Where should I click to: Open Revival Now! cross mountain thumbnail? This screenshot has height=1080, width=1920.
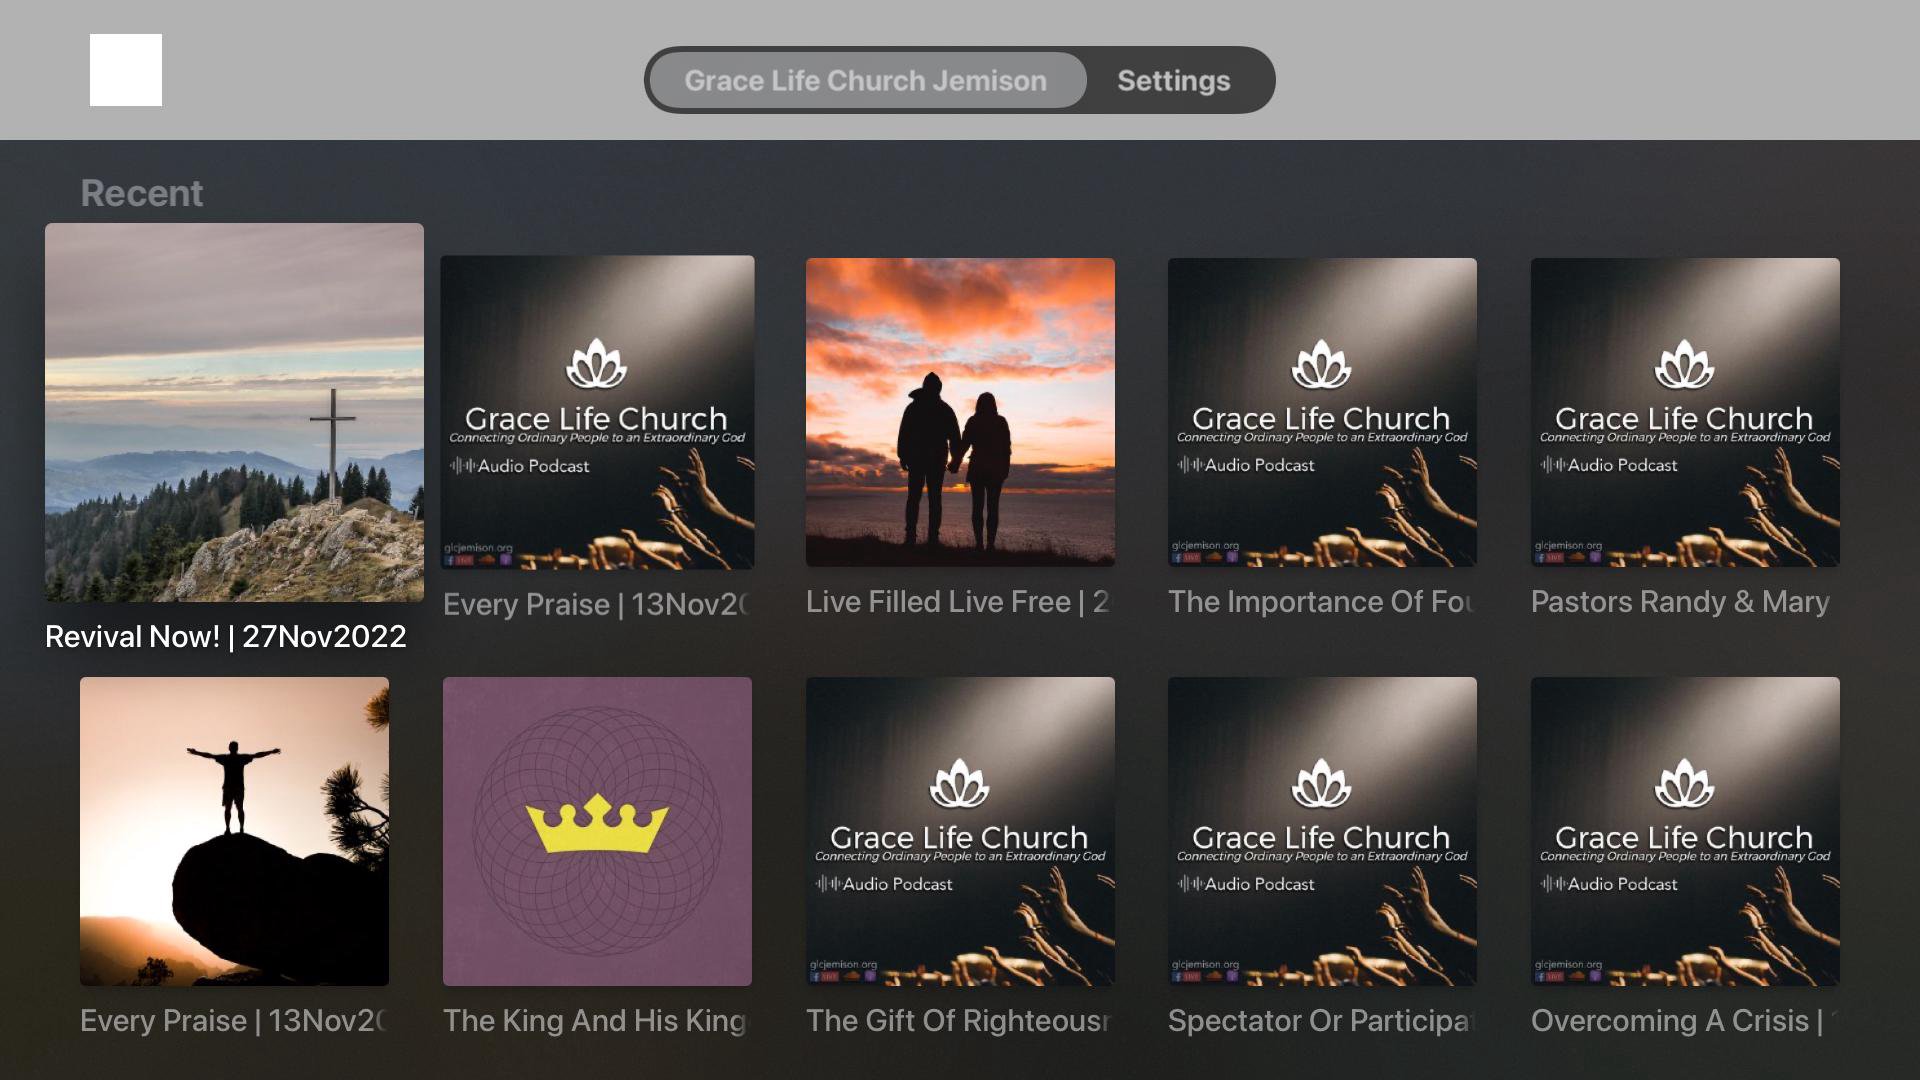point(234,412)
